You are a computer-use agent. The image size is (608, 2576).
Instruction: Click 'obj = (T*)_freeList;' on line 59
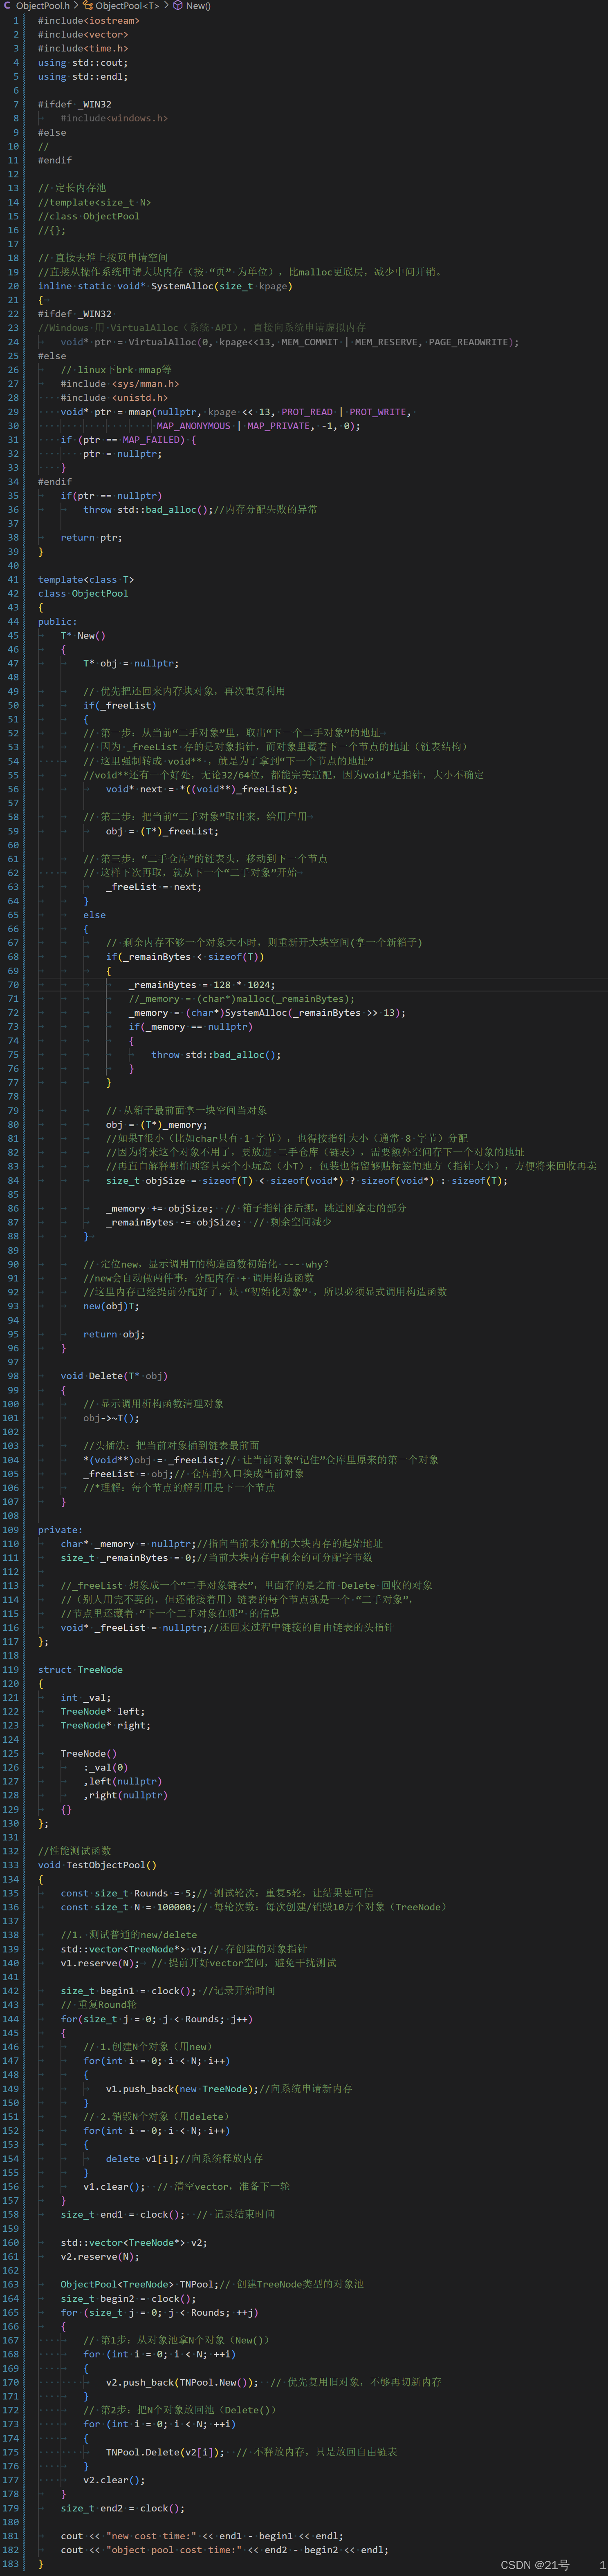(162, 832)
